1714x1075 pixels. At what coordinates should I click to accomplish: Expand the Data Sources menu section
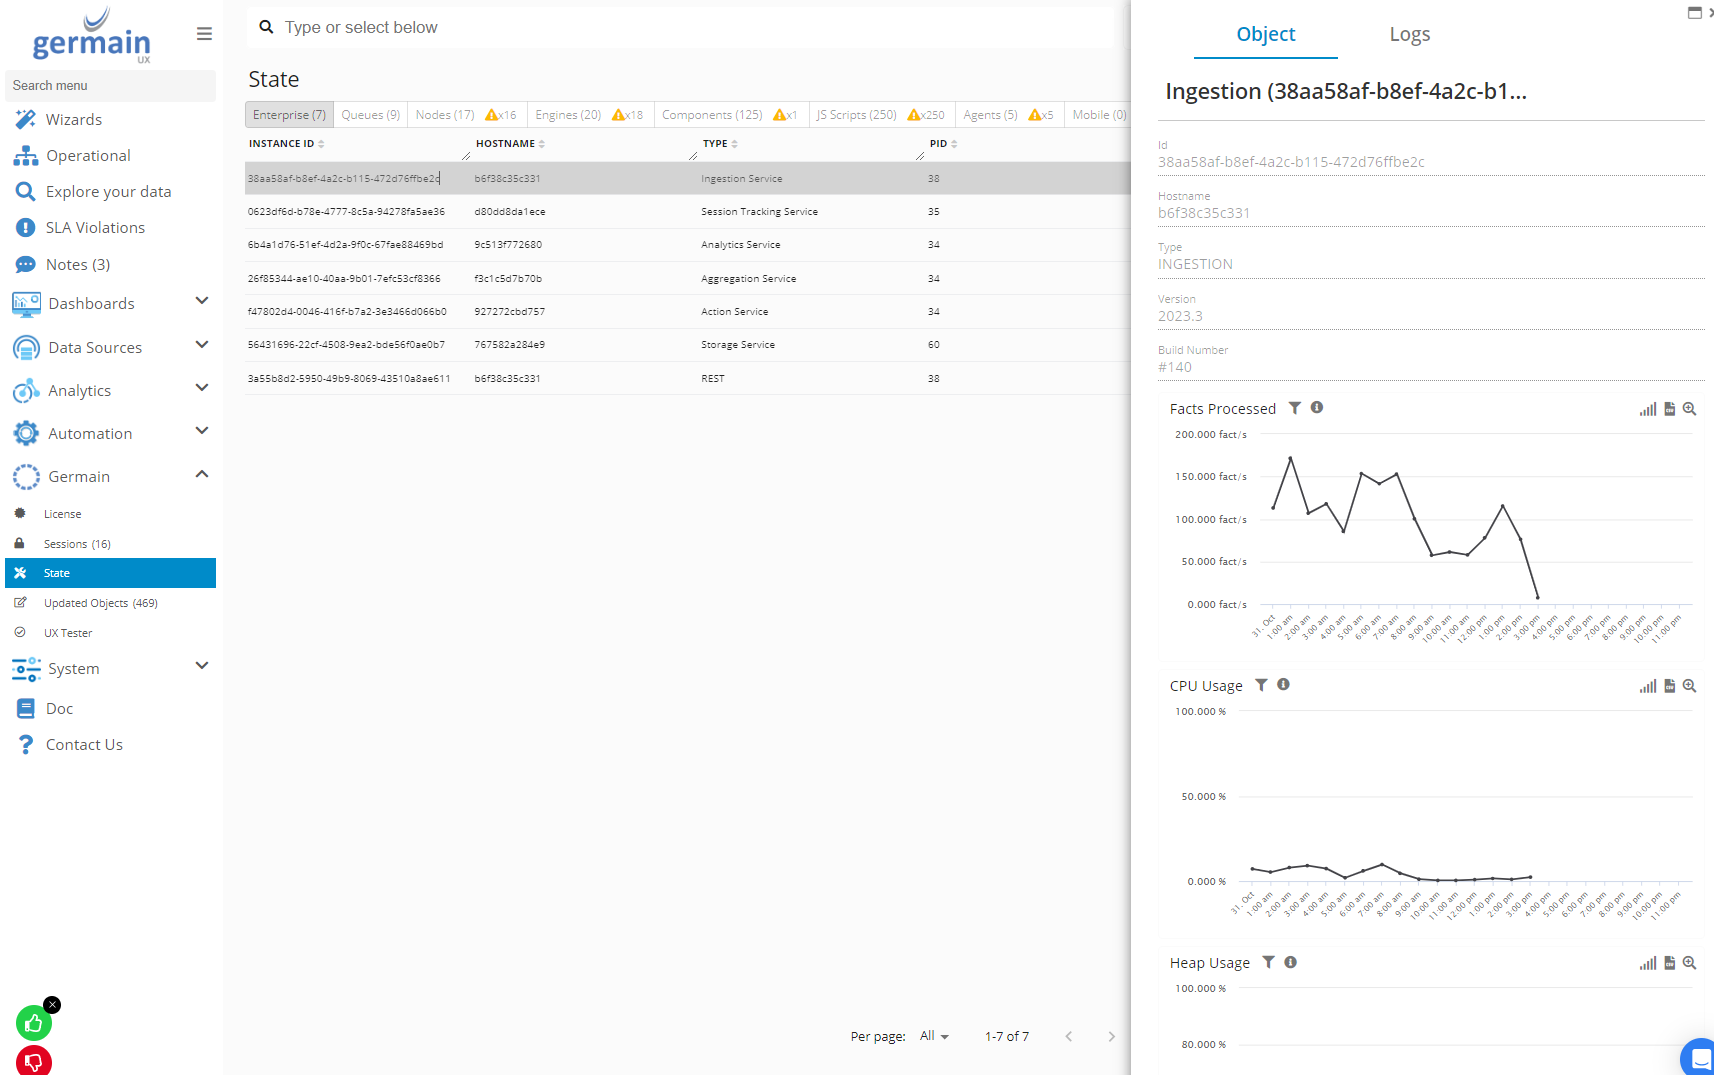(201, 346)
